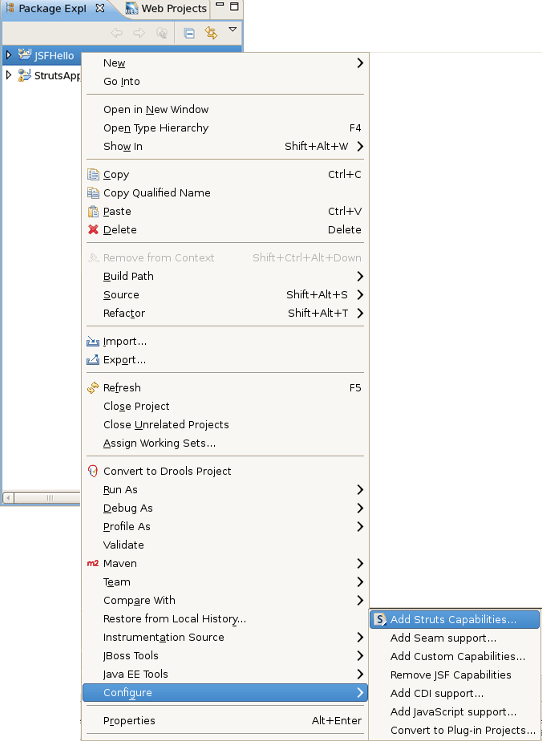Click the JSFHello project icon
This screenshot has height=746, width=546.
click(25, 55)
